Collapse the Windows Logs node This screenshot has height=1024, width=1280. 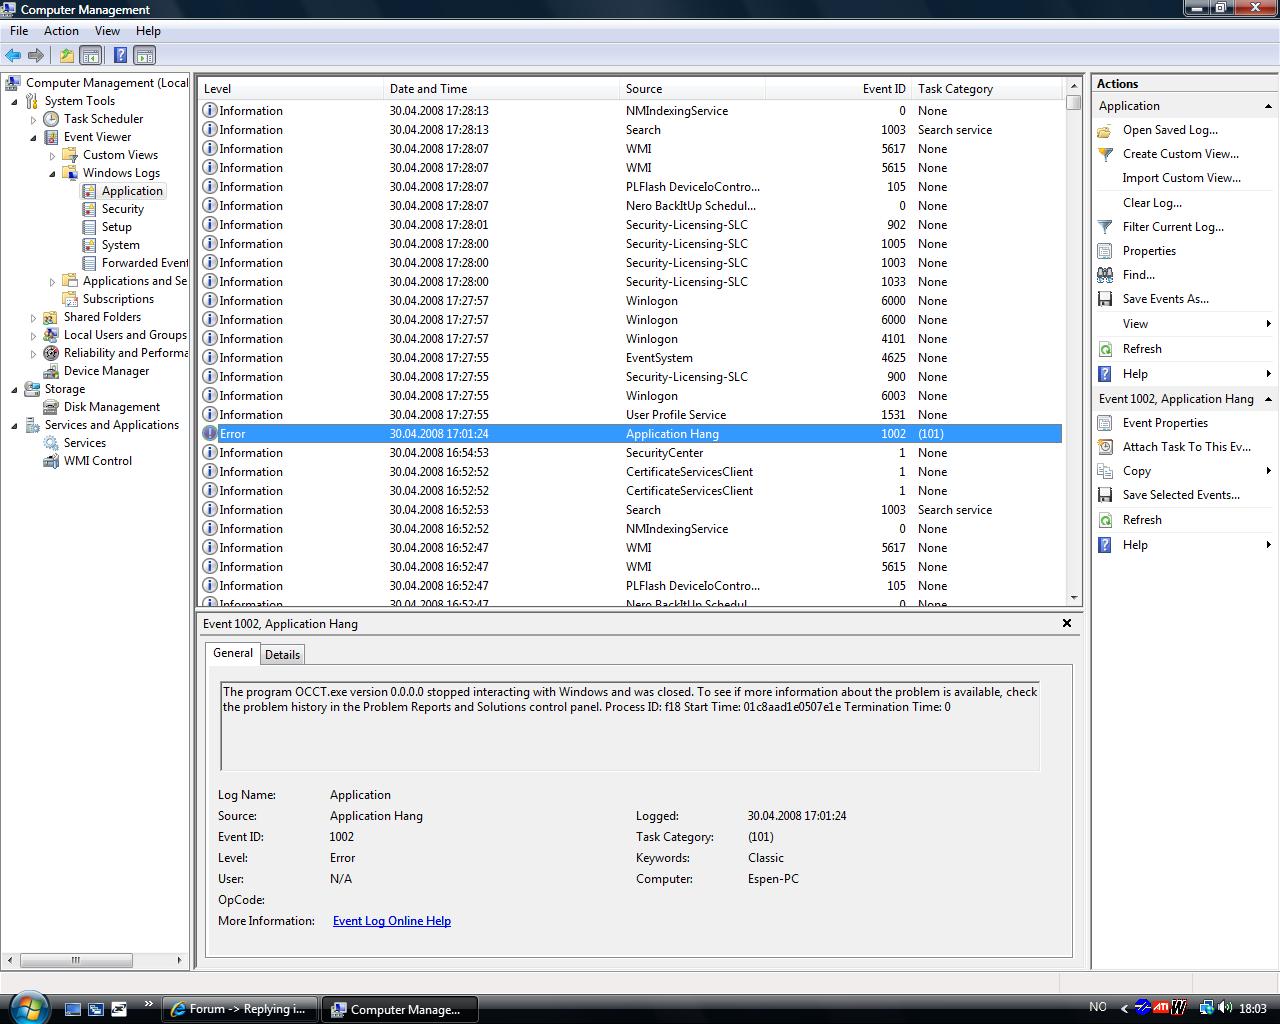[x=52, y=173]
